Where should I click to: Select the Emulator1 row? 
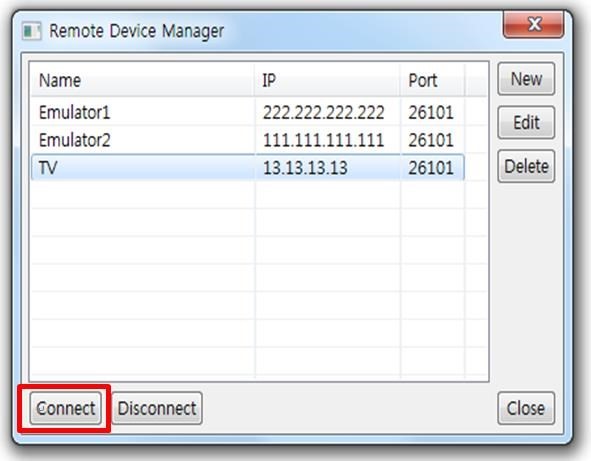click(x=248, y=112)
